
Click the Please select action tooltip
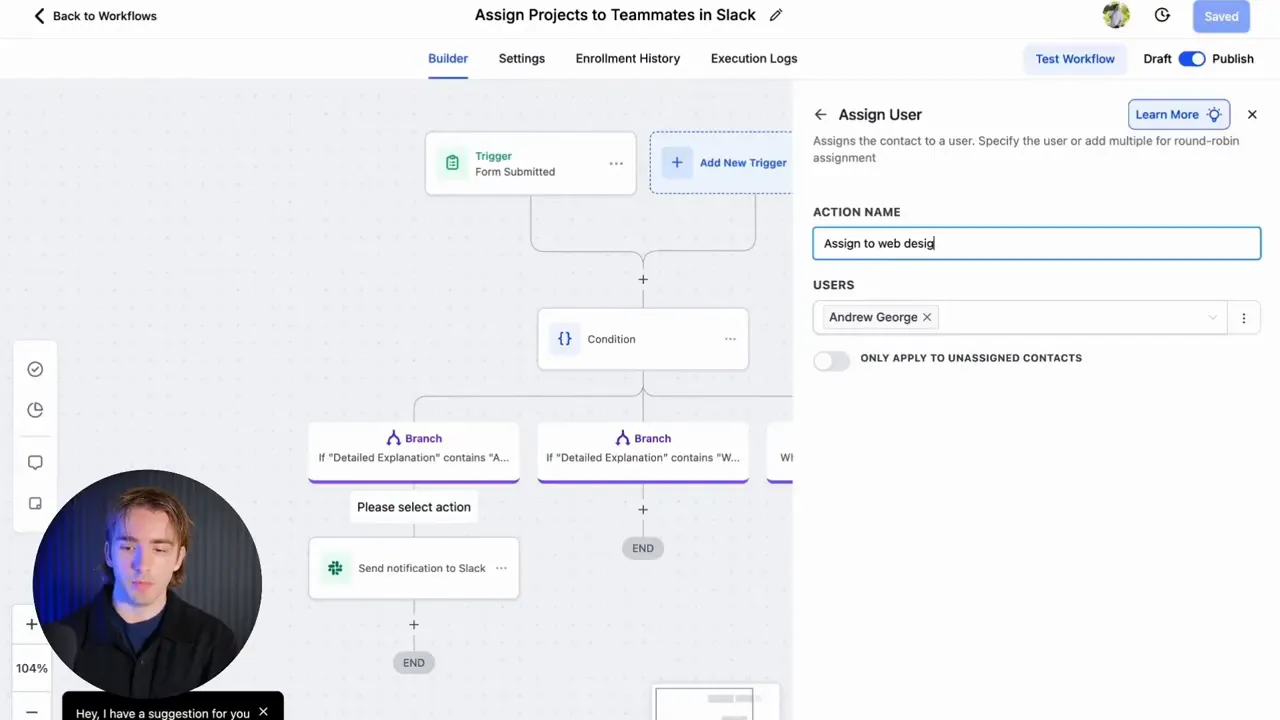coord(414,507)
